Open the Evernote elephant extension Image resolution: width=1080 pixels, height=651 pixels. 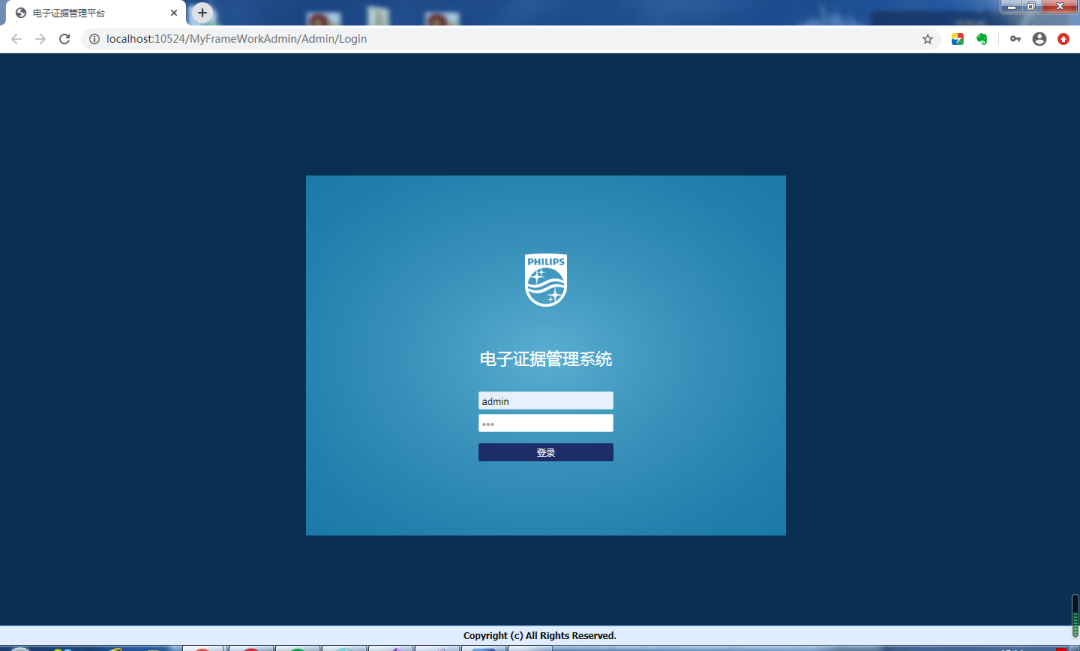(x=982, y=39)
